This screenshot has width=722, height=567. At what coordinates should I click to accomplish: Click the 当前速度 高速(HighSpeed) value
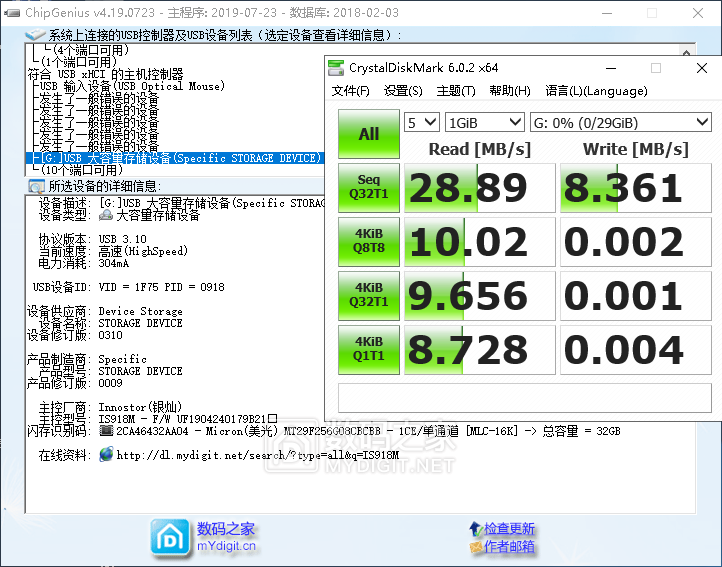[x=143, y=251]
